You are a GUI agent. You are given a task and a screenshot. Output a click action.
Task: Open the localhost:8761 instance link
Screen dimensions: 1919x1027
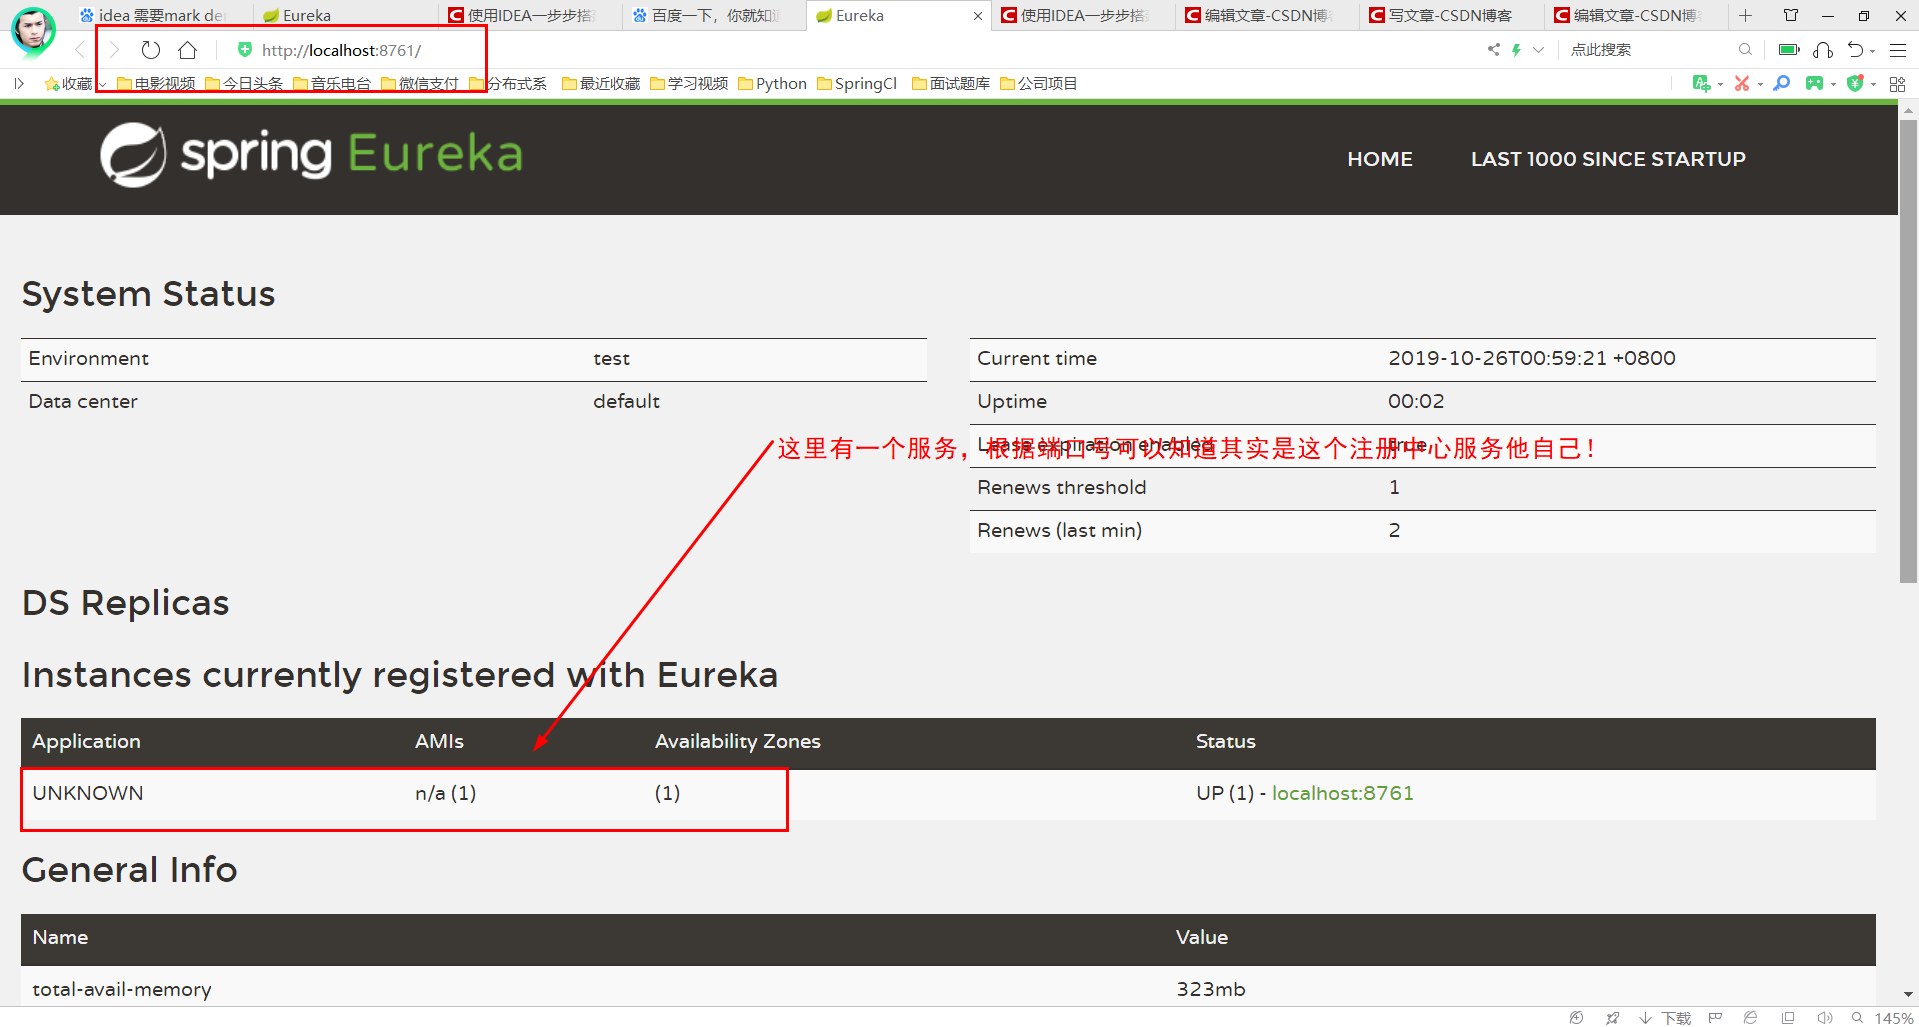(x=1342, y=793)
